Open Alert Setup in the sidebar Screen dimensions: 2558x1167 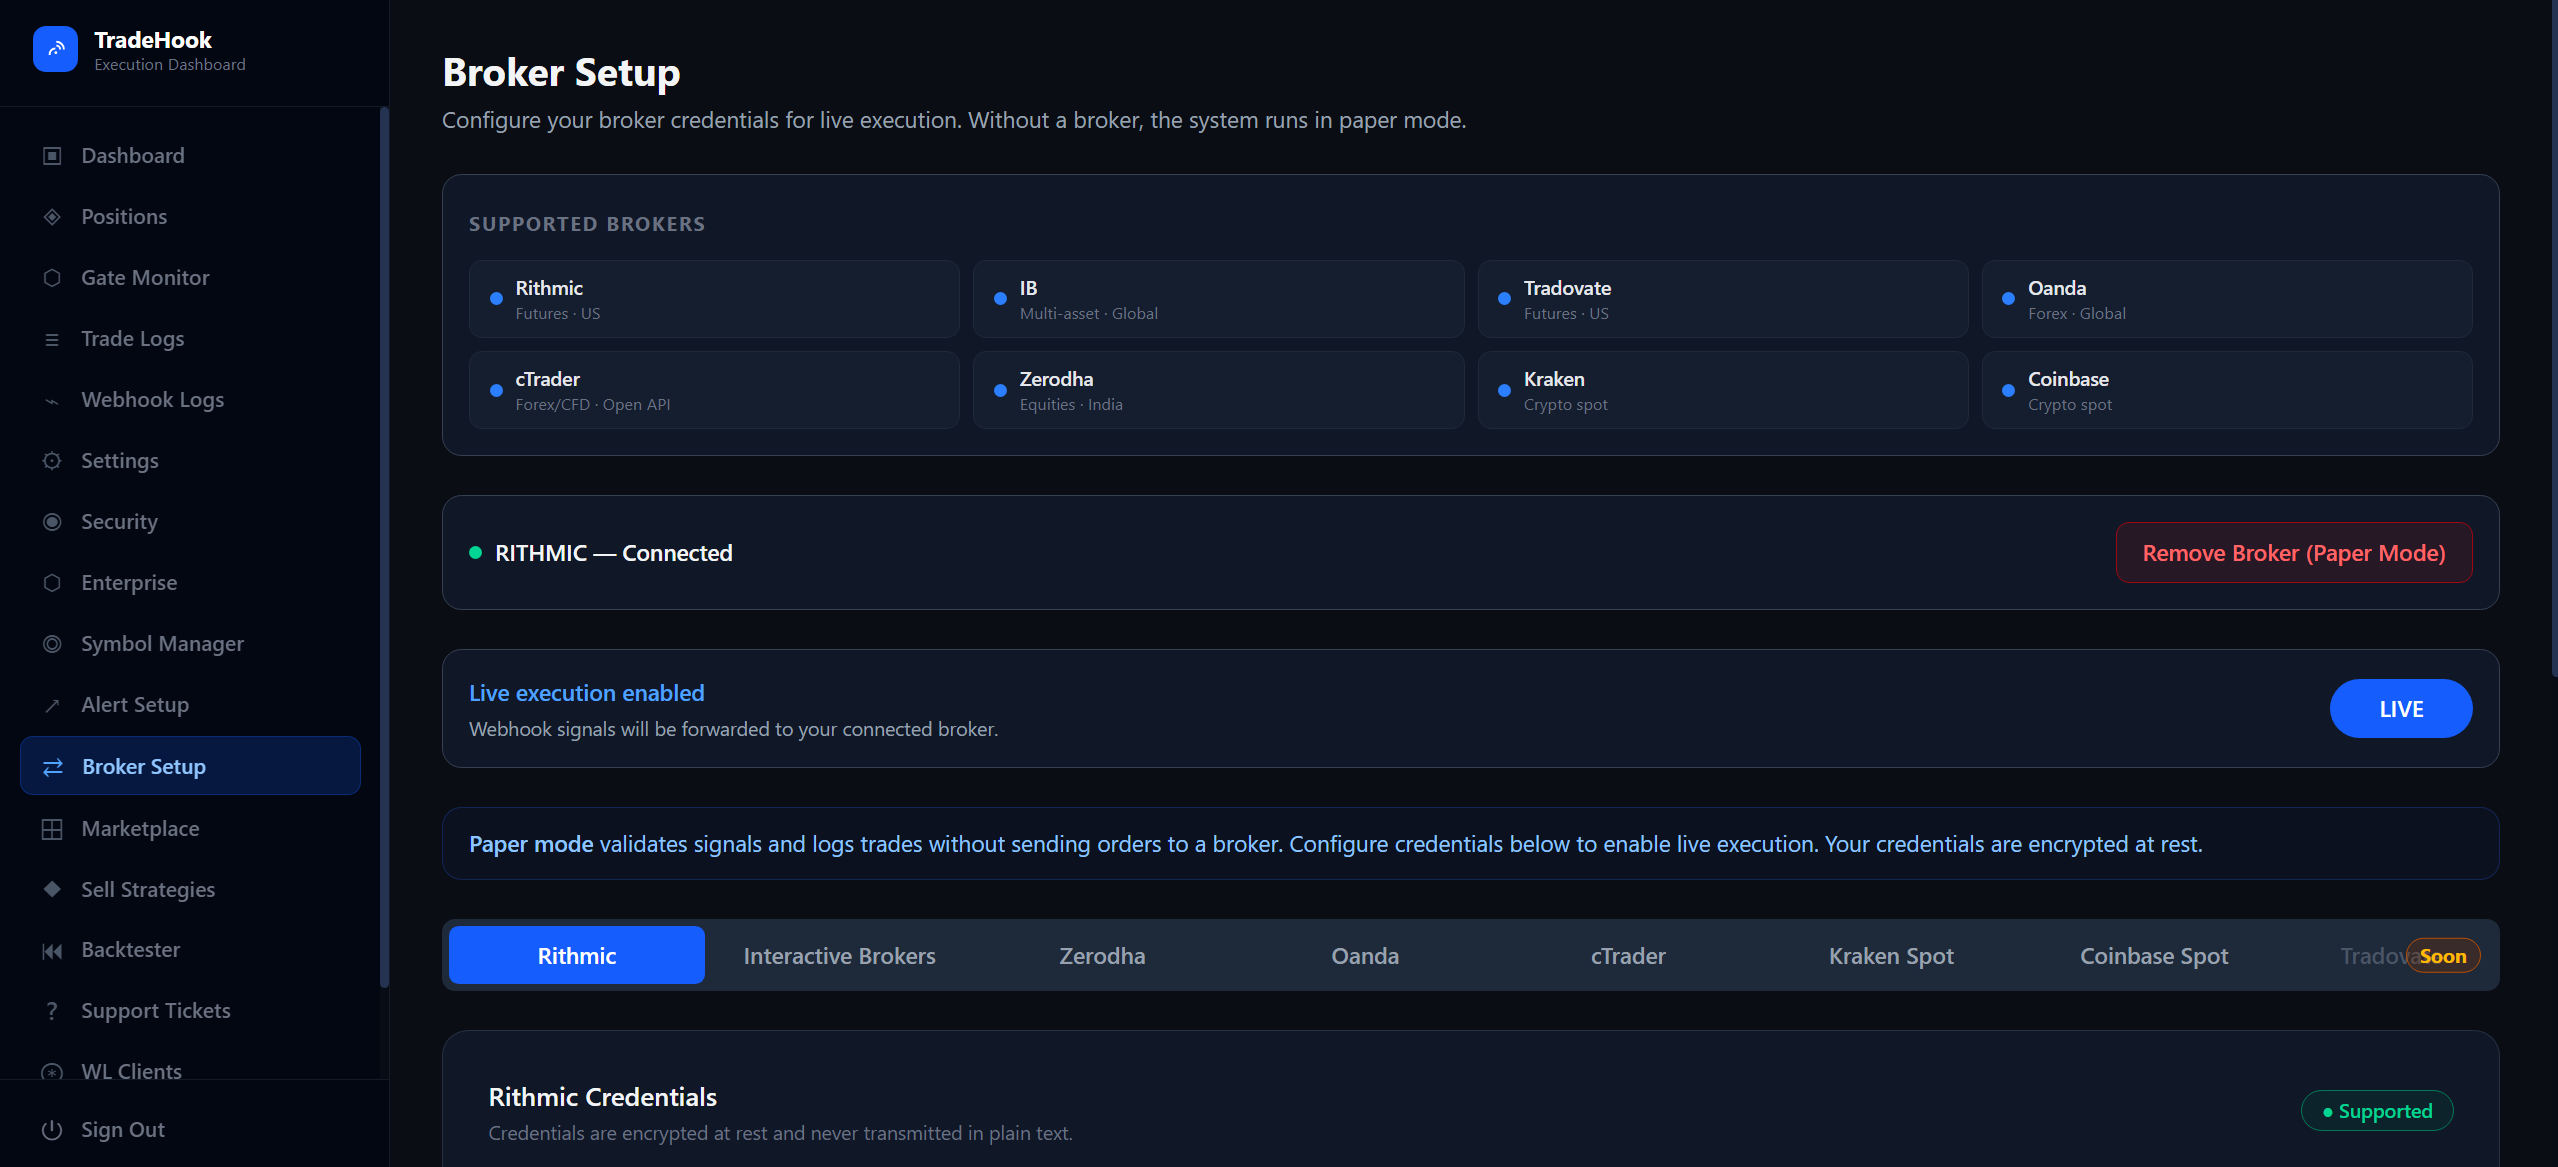pos(190,705)
